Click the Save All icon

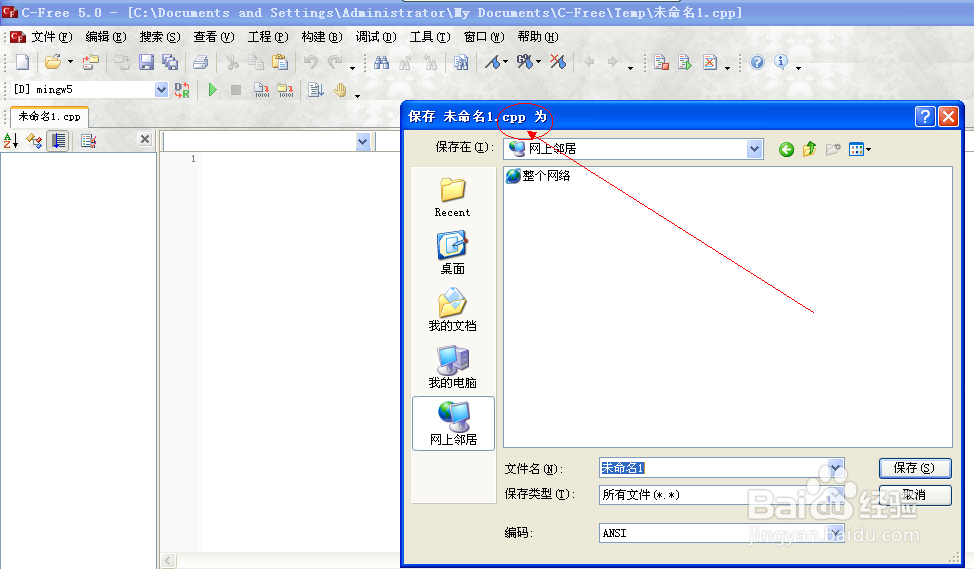pos(170,62)
